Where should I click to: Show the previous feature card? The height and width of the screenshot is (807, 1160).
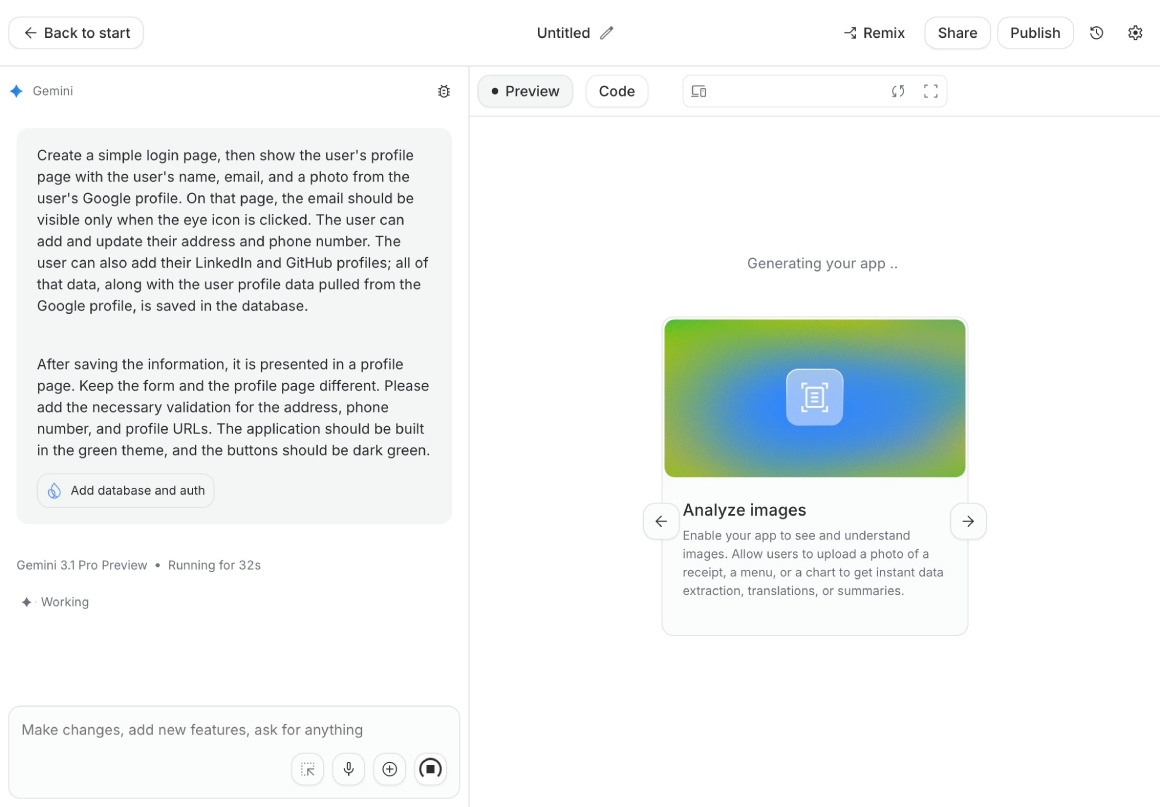pyautogui.click(x=661, y=520)
